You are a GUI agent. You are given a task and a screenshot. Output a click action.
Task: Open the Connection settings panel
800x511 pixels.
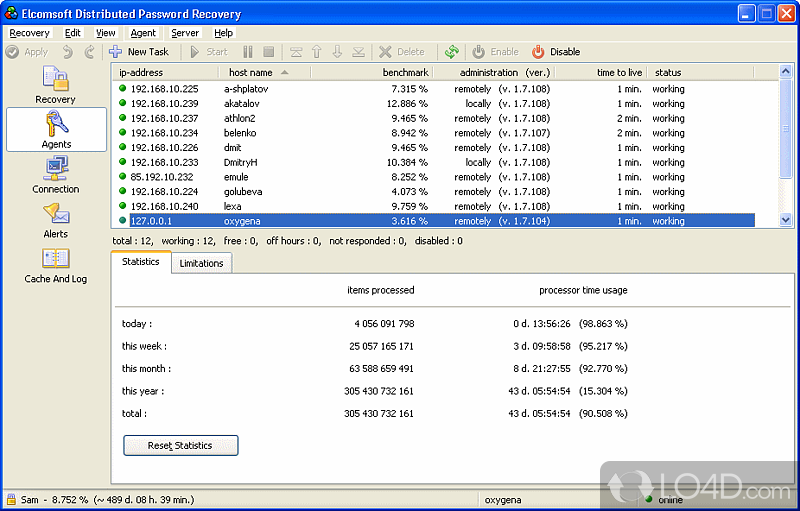(55, 175)
